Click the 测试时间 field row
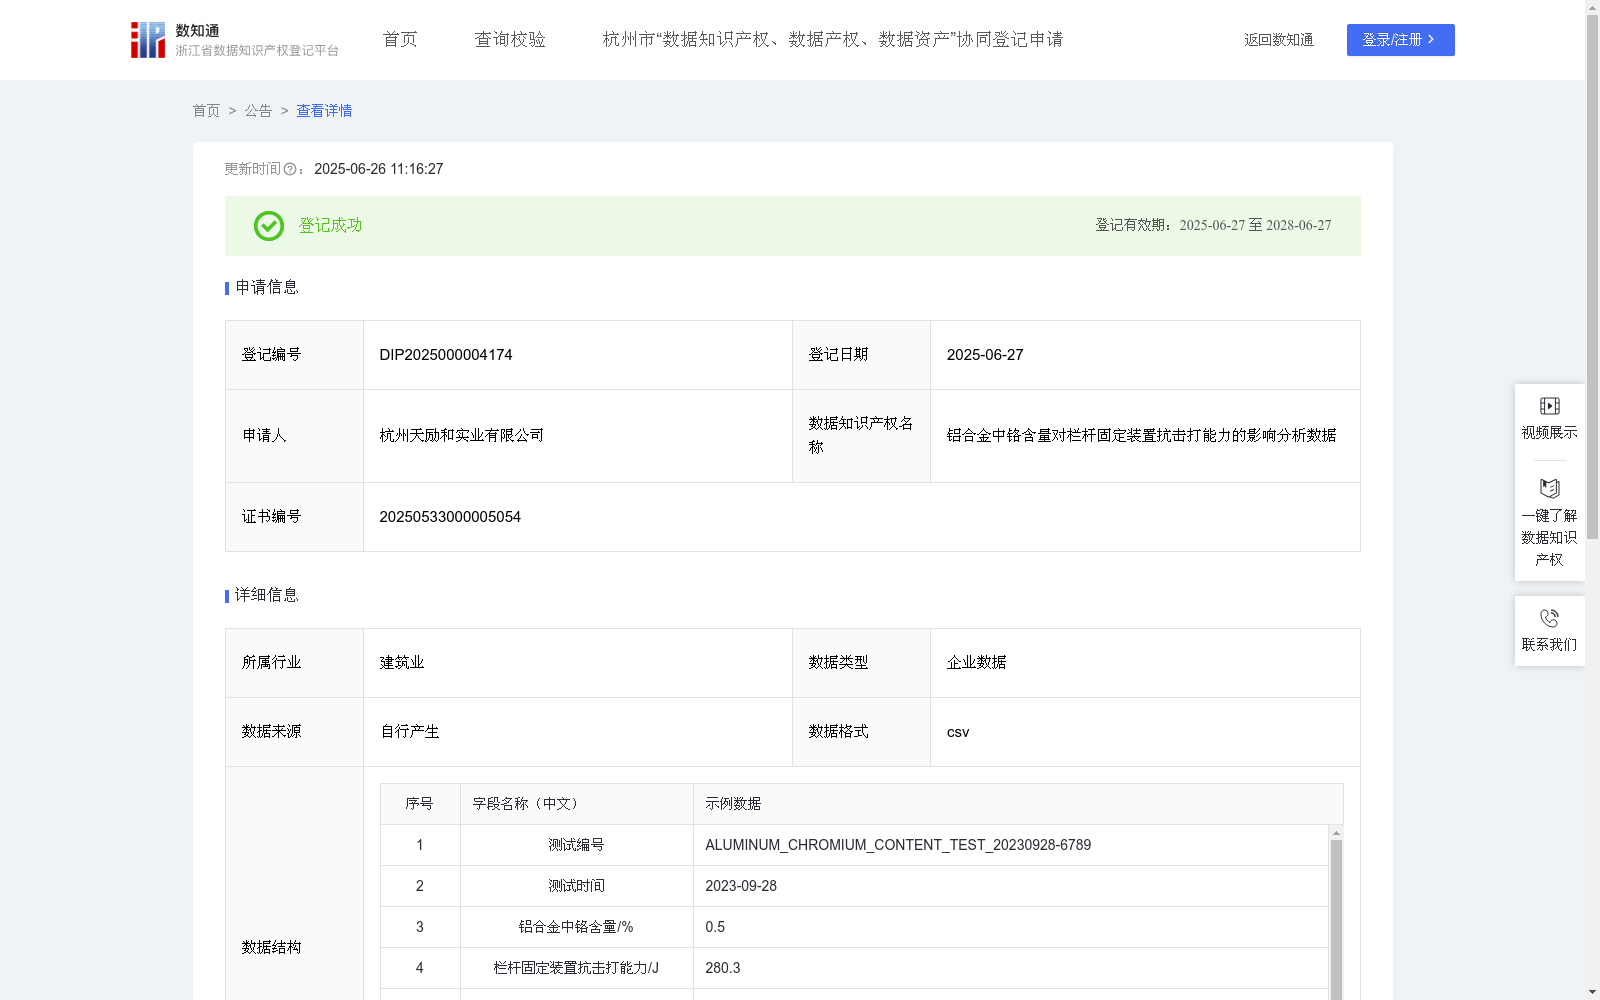The image size is (1600, 1000). [855, 886]
